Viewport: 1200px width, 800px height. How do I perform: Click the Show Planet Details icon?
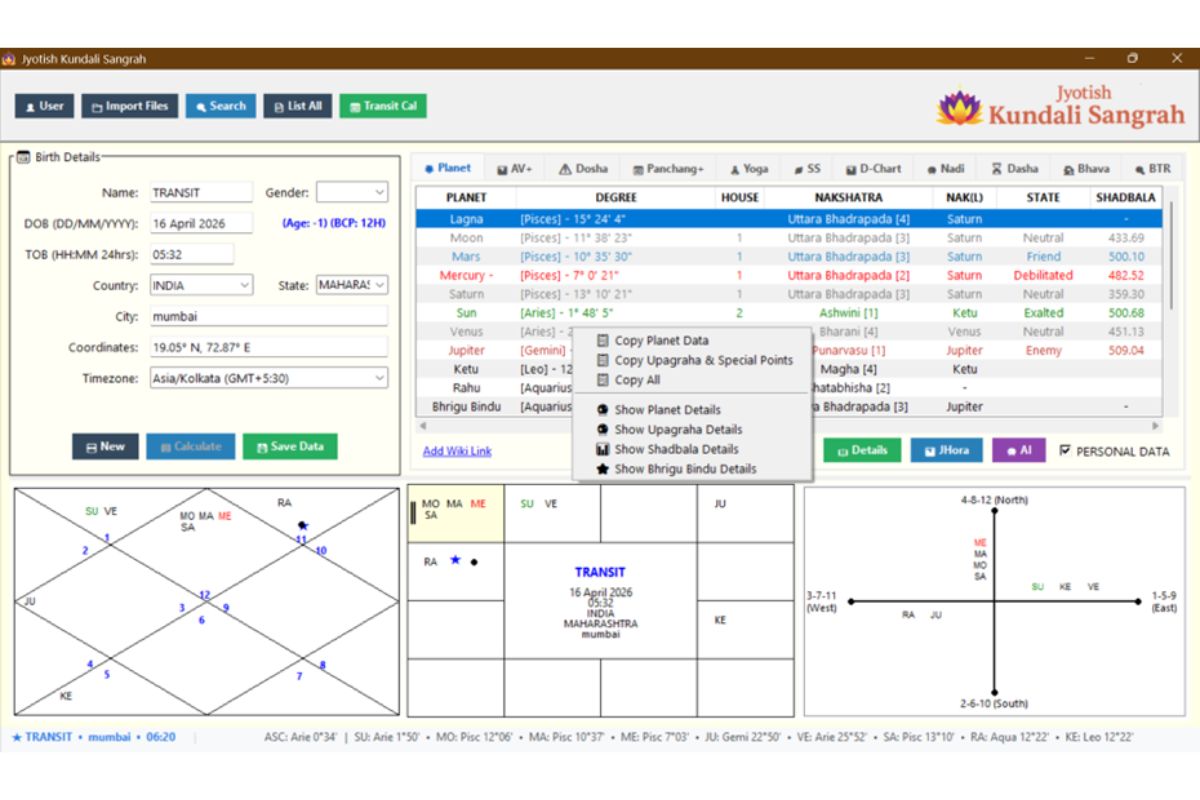pos(602,410)
